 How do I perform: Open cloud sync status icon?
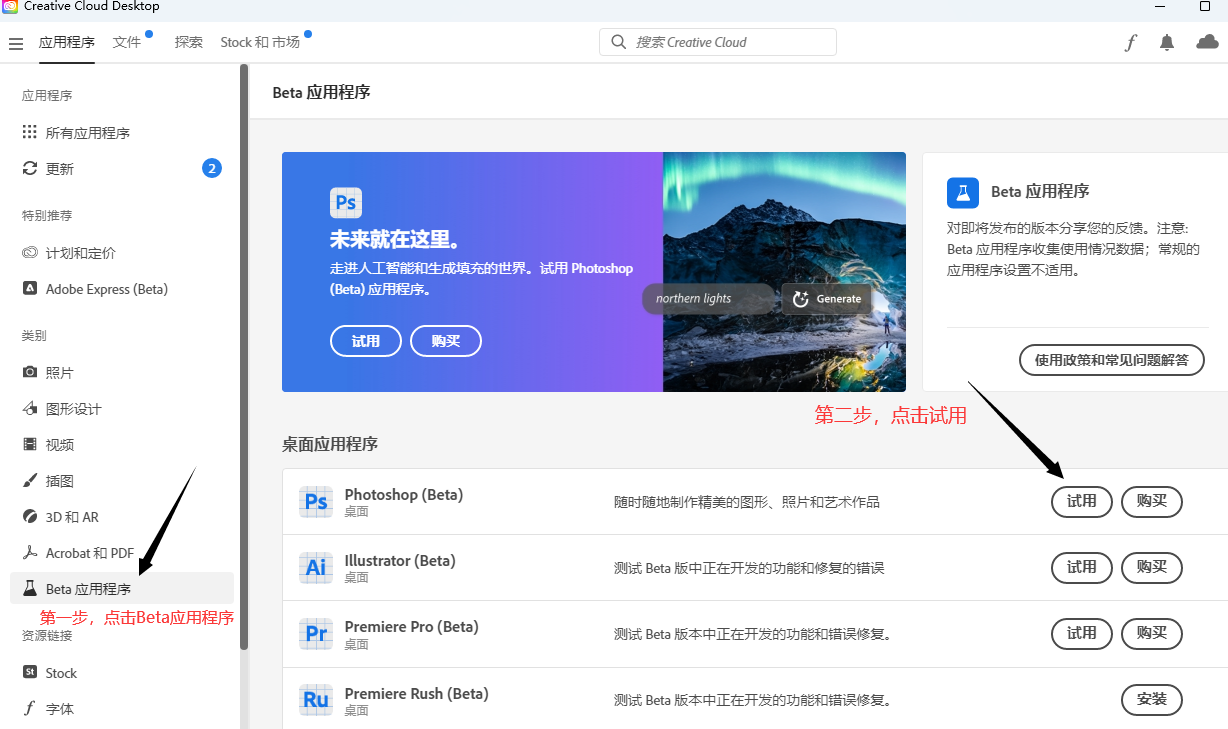pyautogui.click(x=1207, y=42)
